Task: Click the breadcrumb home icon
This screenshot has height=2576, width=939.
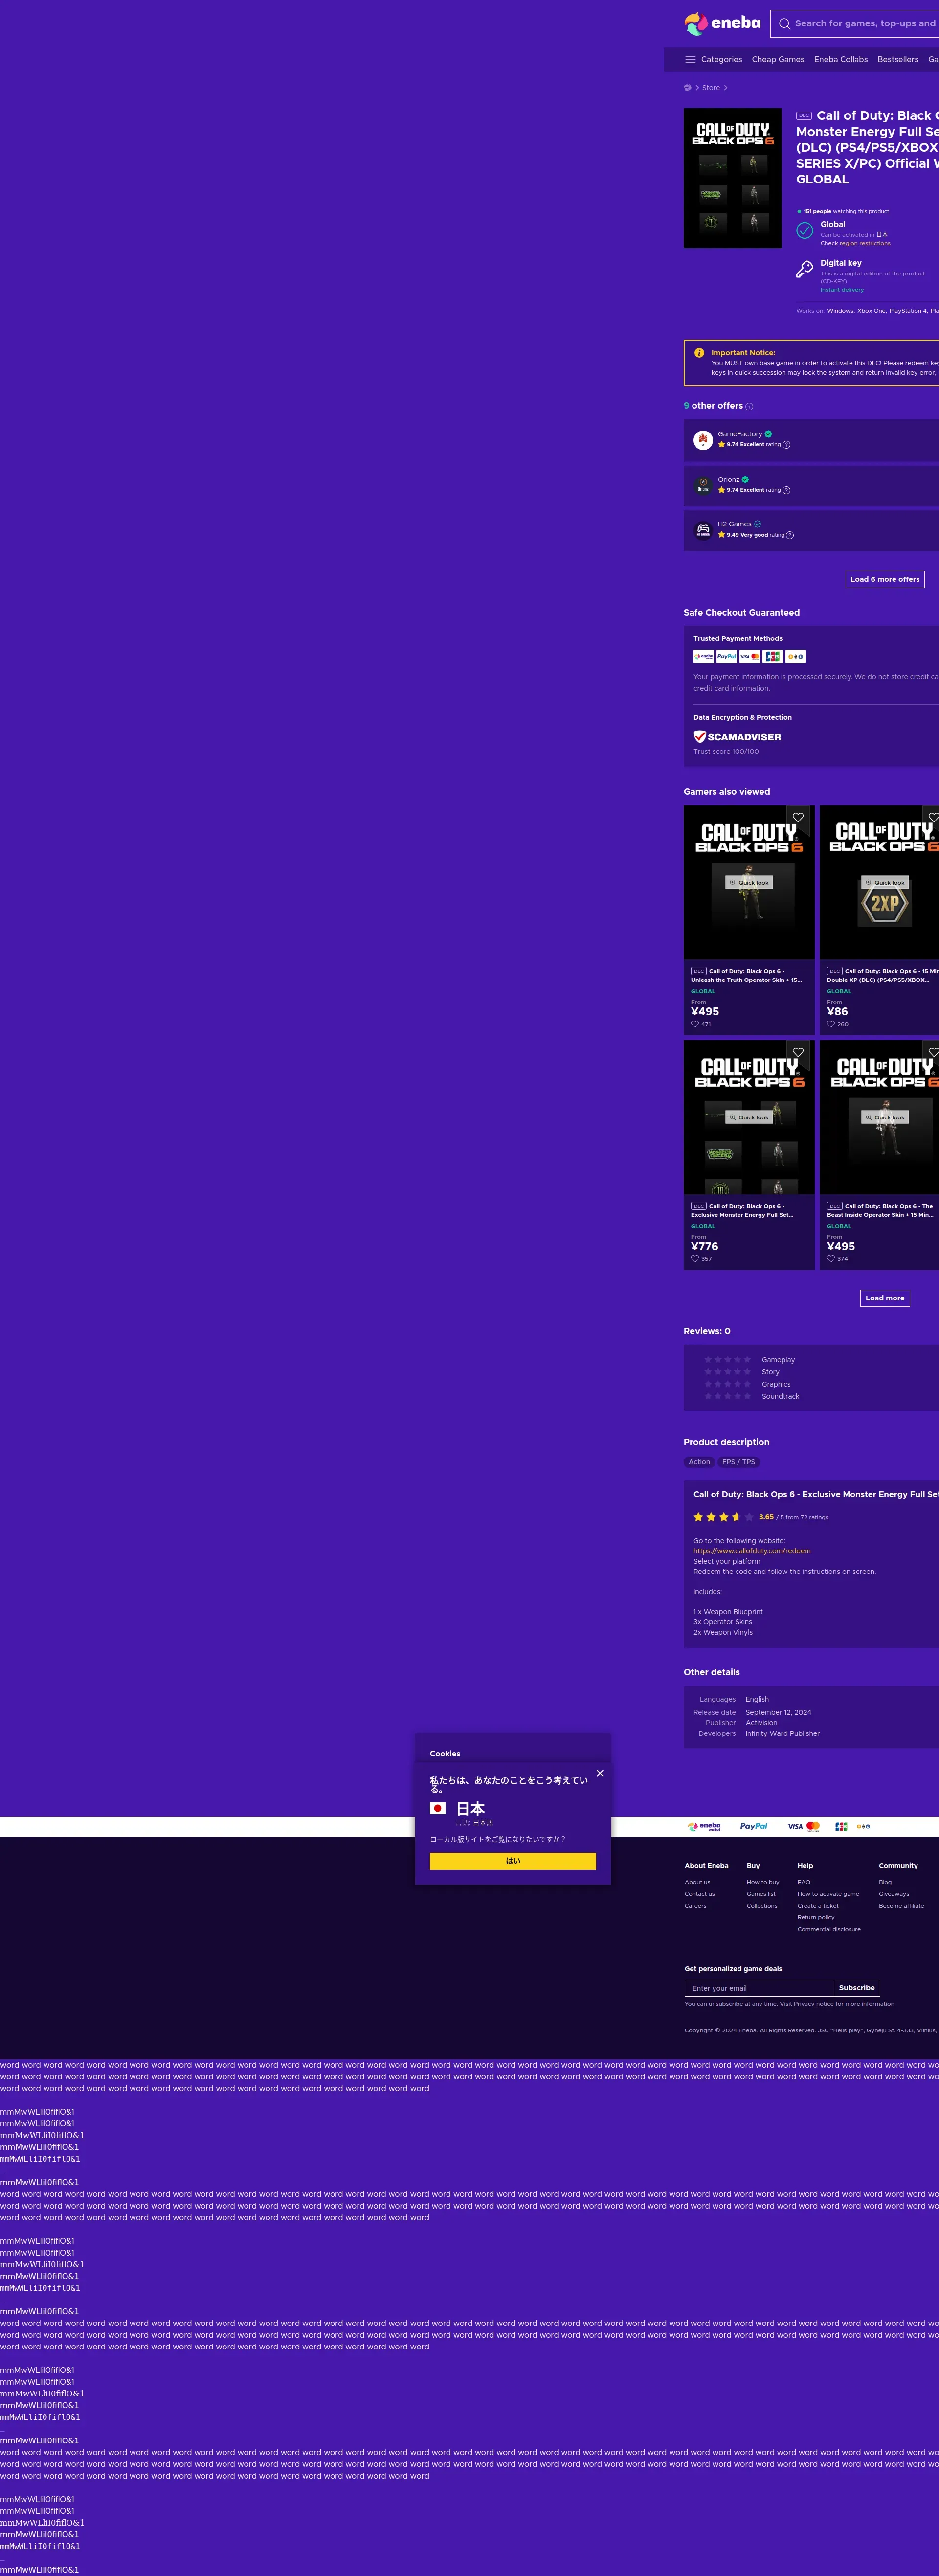Action: point(687,88)
